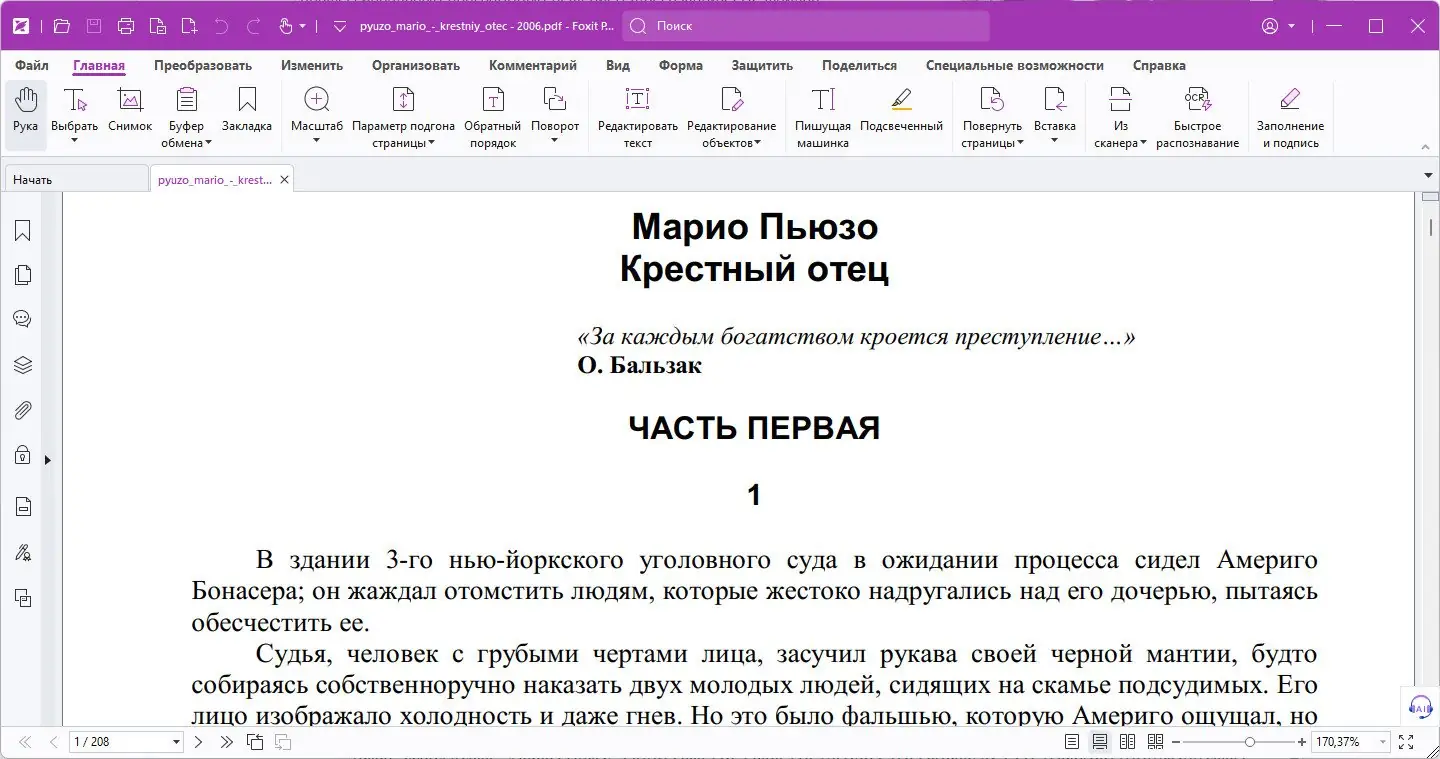Open the page number dropdown arrow
Screen dimensions: 1440x759
click(177, 742)
